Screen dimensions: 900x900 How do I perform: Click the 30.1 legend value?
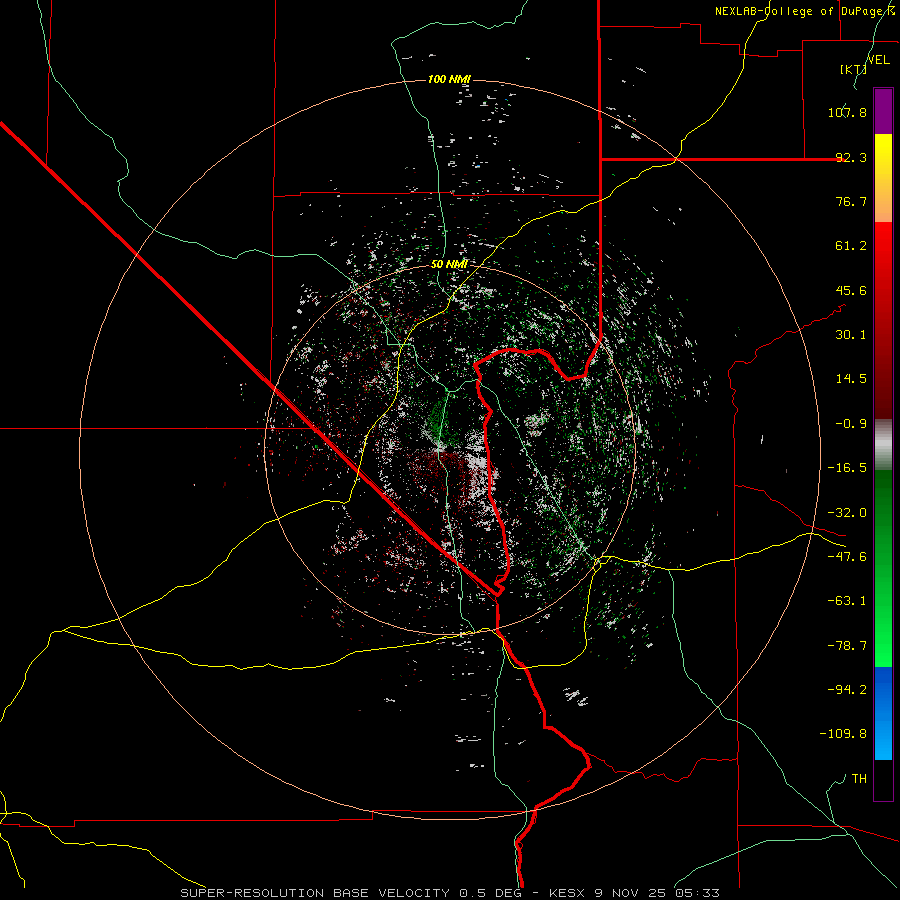[x=851, y=334]
